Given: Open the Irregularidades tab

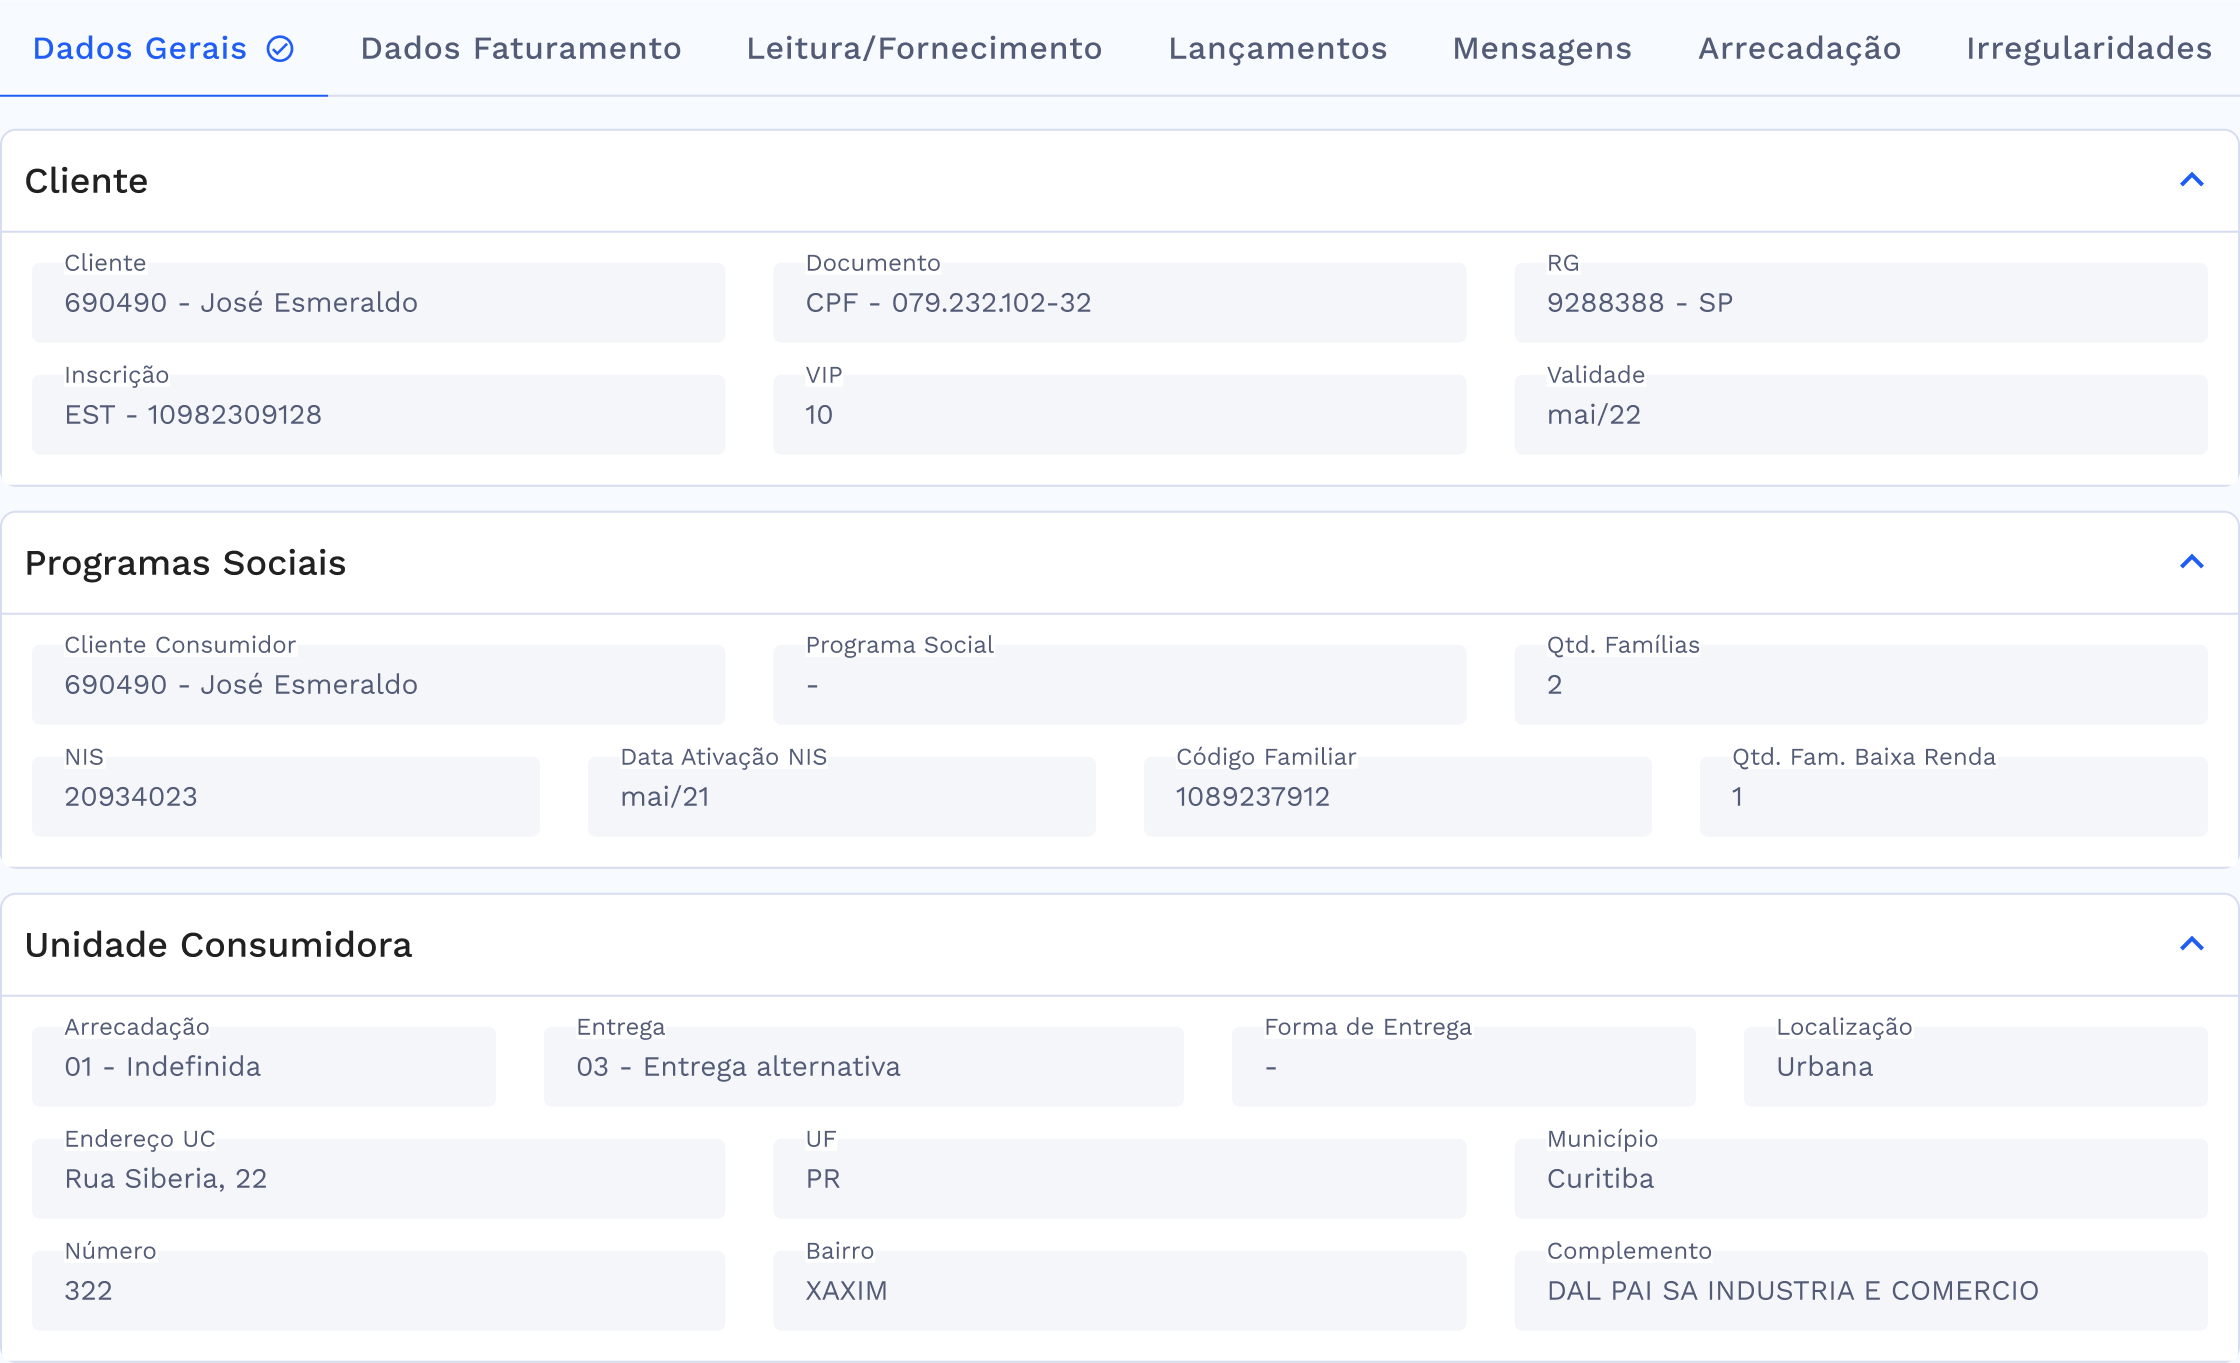Looking at the screenshot, I should click(x=2088, y=49).
